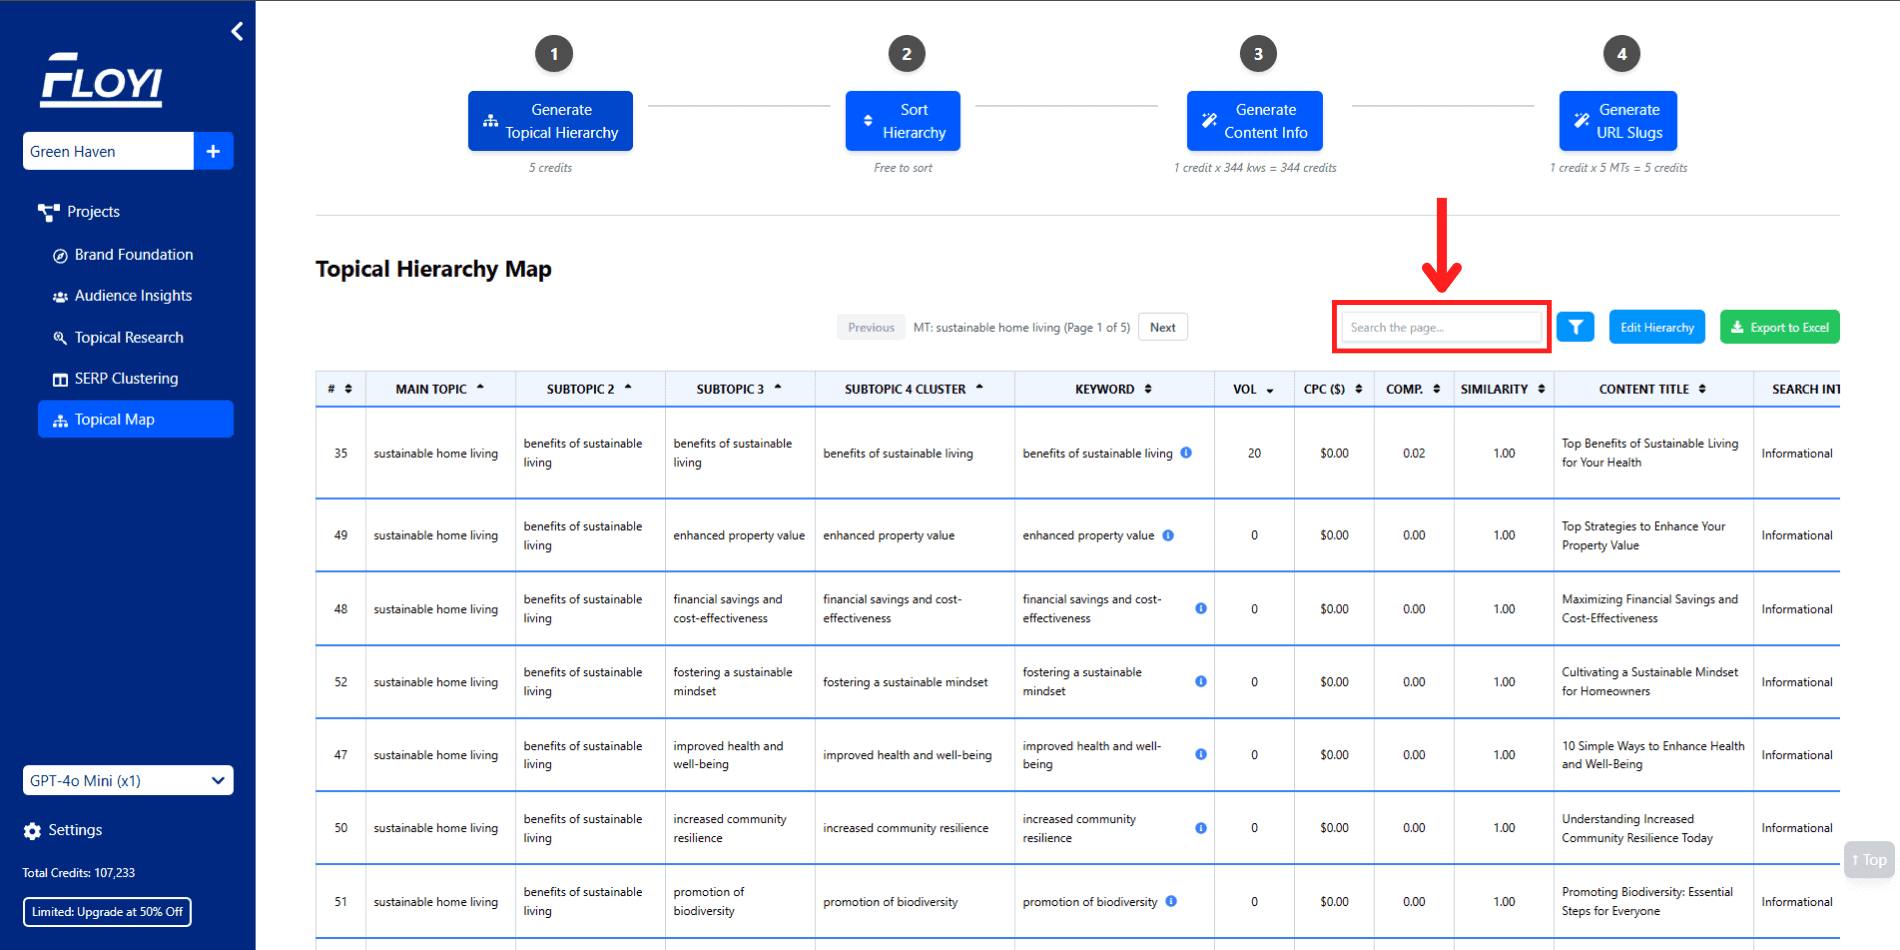The image size is (1900, 950).
Task: Go to Next main topic page
Action: pos(1163,327)
